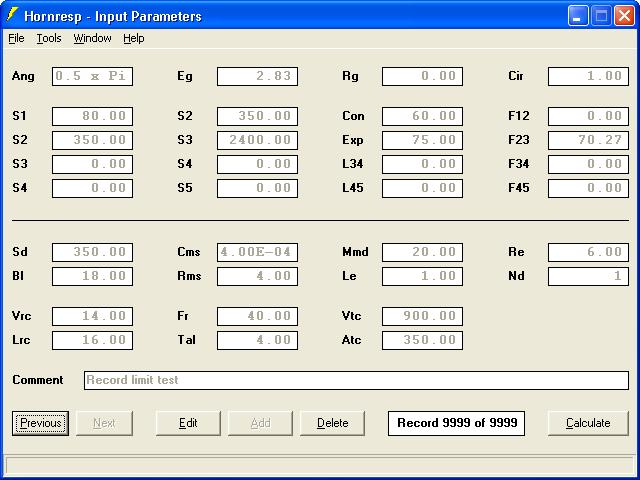Click the S5 input field
The image size is (640, 480).
click(258, 188)
